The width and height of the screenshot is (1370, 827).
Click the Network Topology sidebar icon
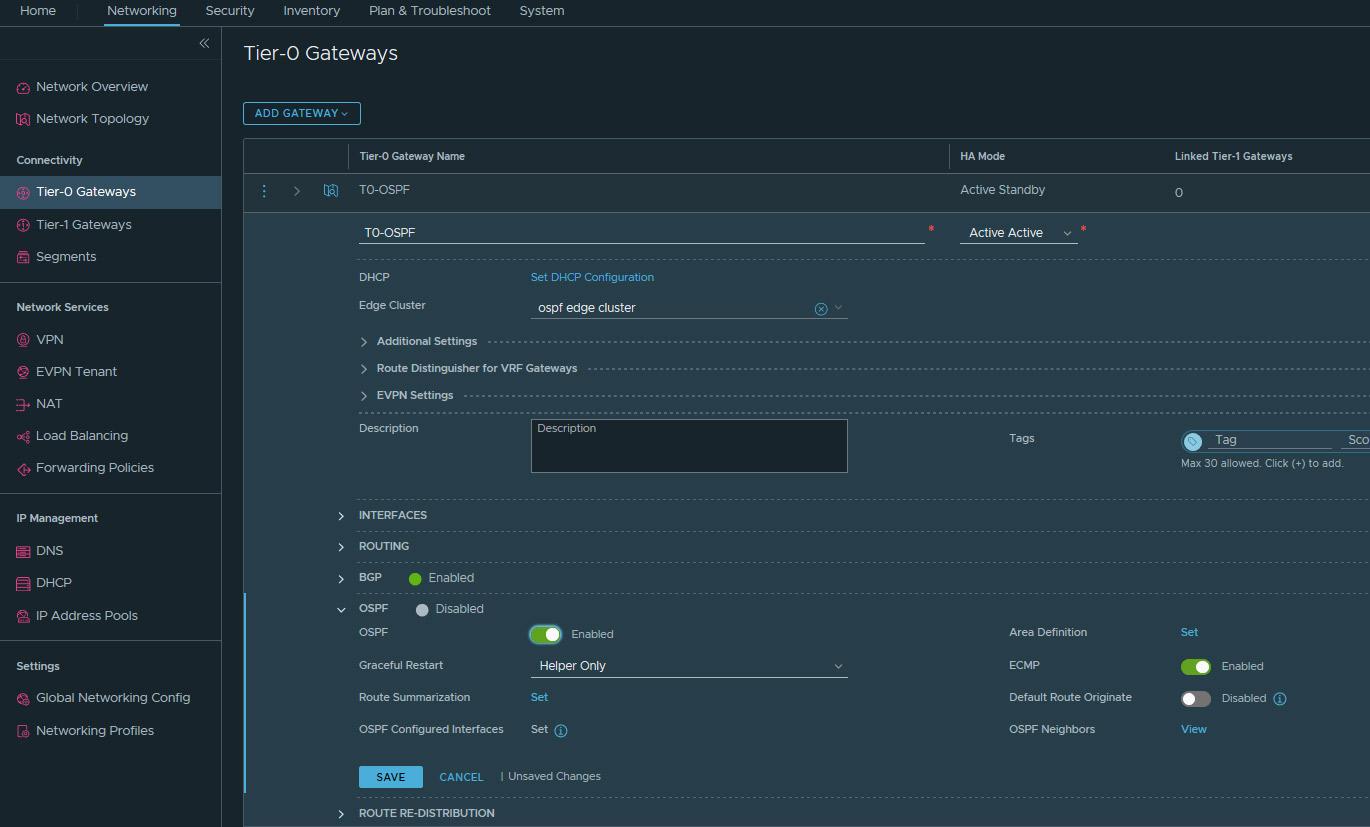click(x=23, y=119)
